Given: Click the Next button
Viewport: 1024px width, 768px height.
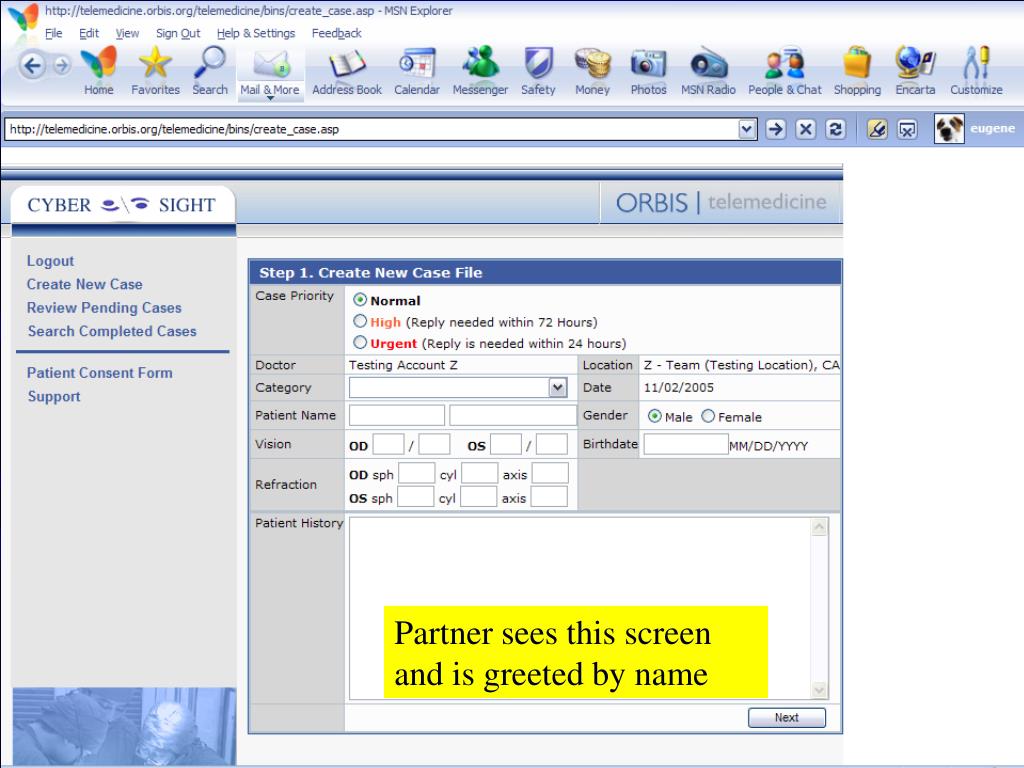Looking at the screenshot, I should click(786, 717).
